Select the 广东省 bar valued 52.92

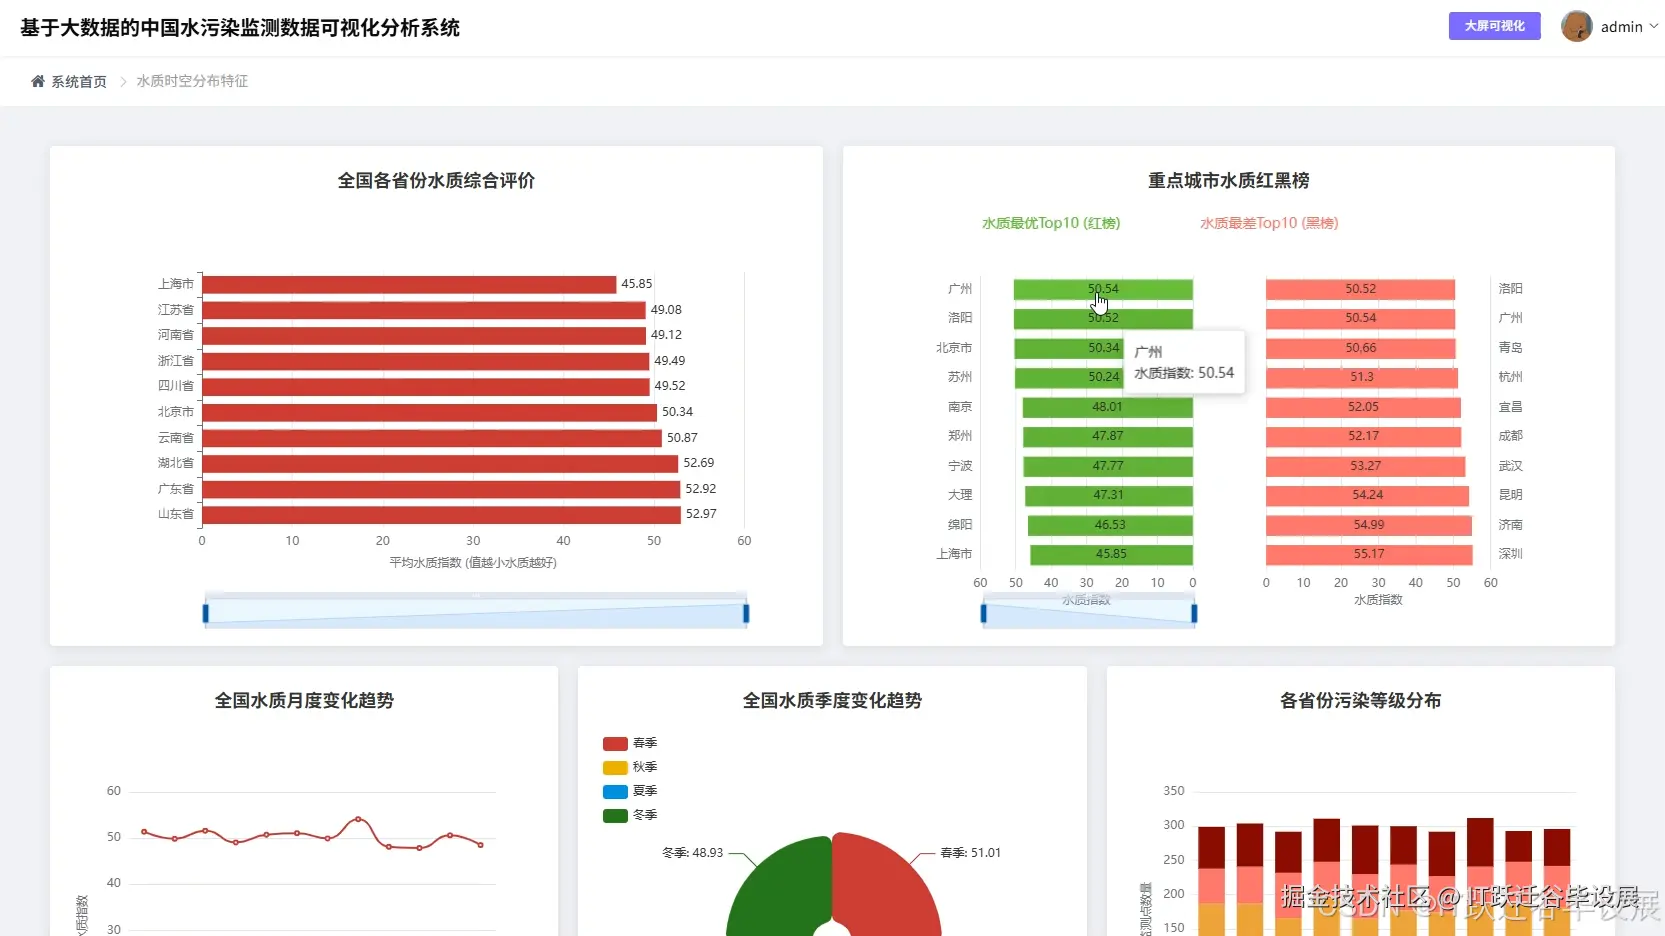click(441, 489)
